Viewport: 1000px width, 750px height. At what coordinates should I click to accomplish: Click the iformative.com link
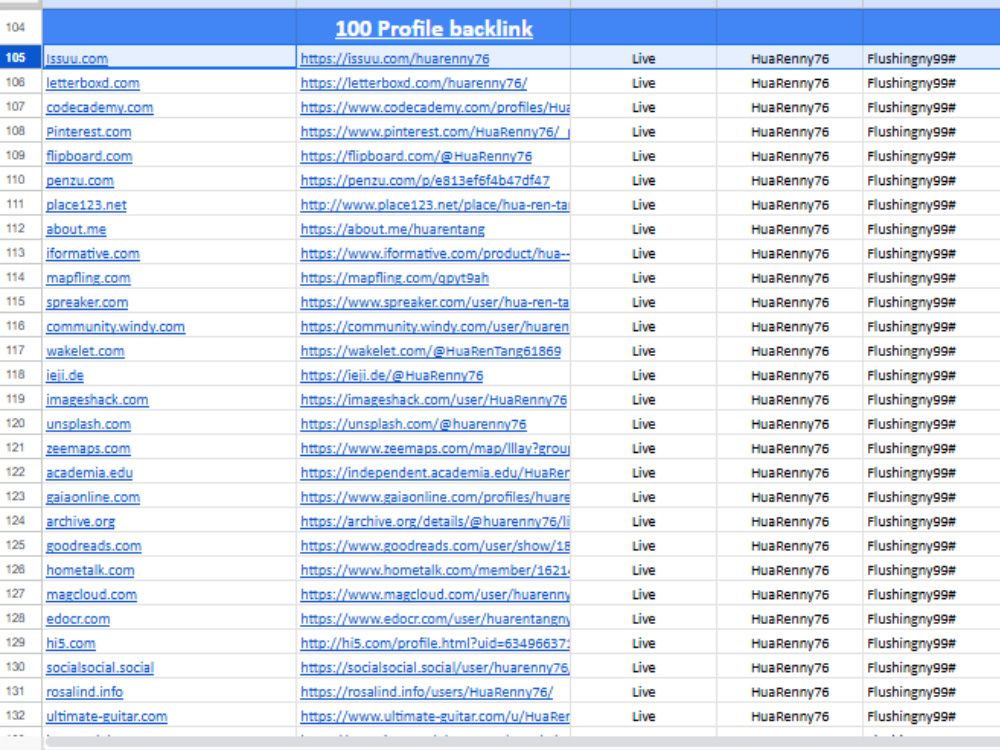pyautogui.click(x=92, y=254)
